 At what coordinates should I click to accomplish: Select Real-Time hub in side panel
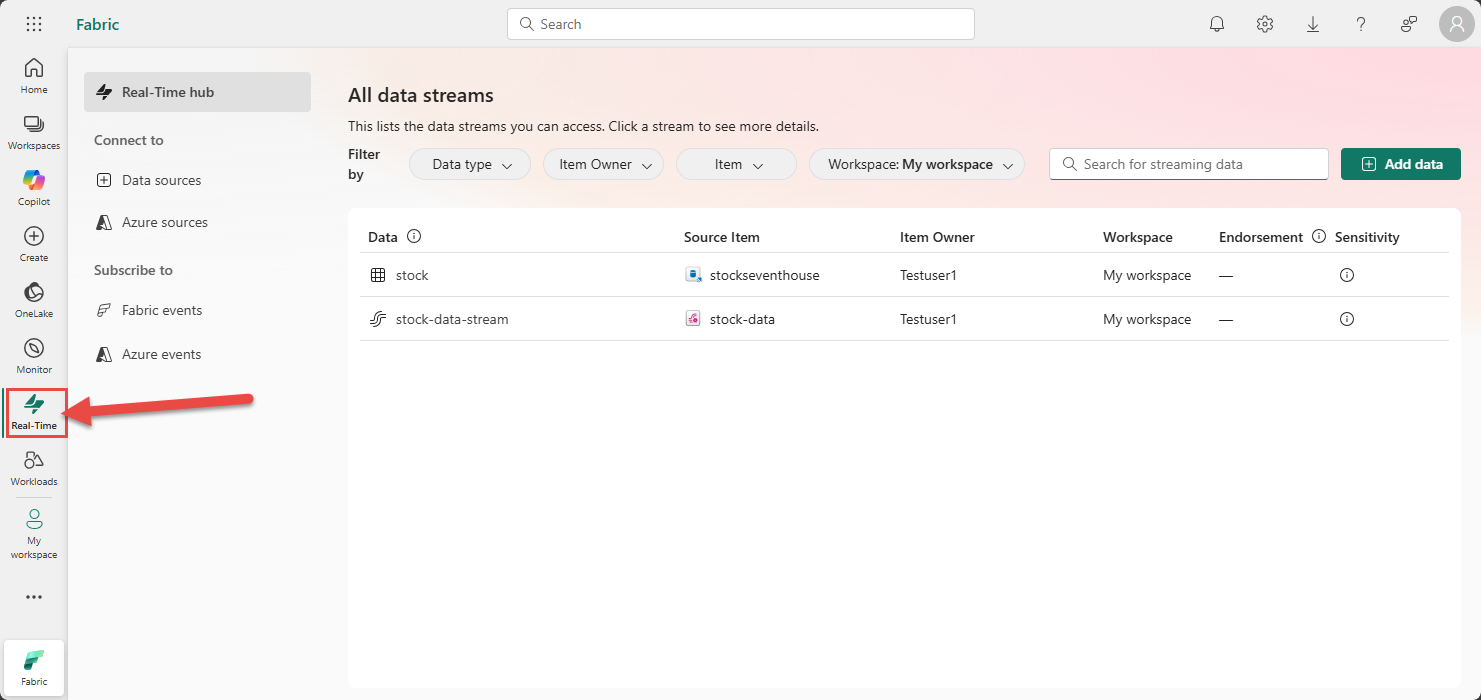tap(197, 92)
